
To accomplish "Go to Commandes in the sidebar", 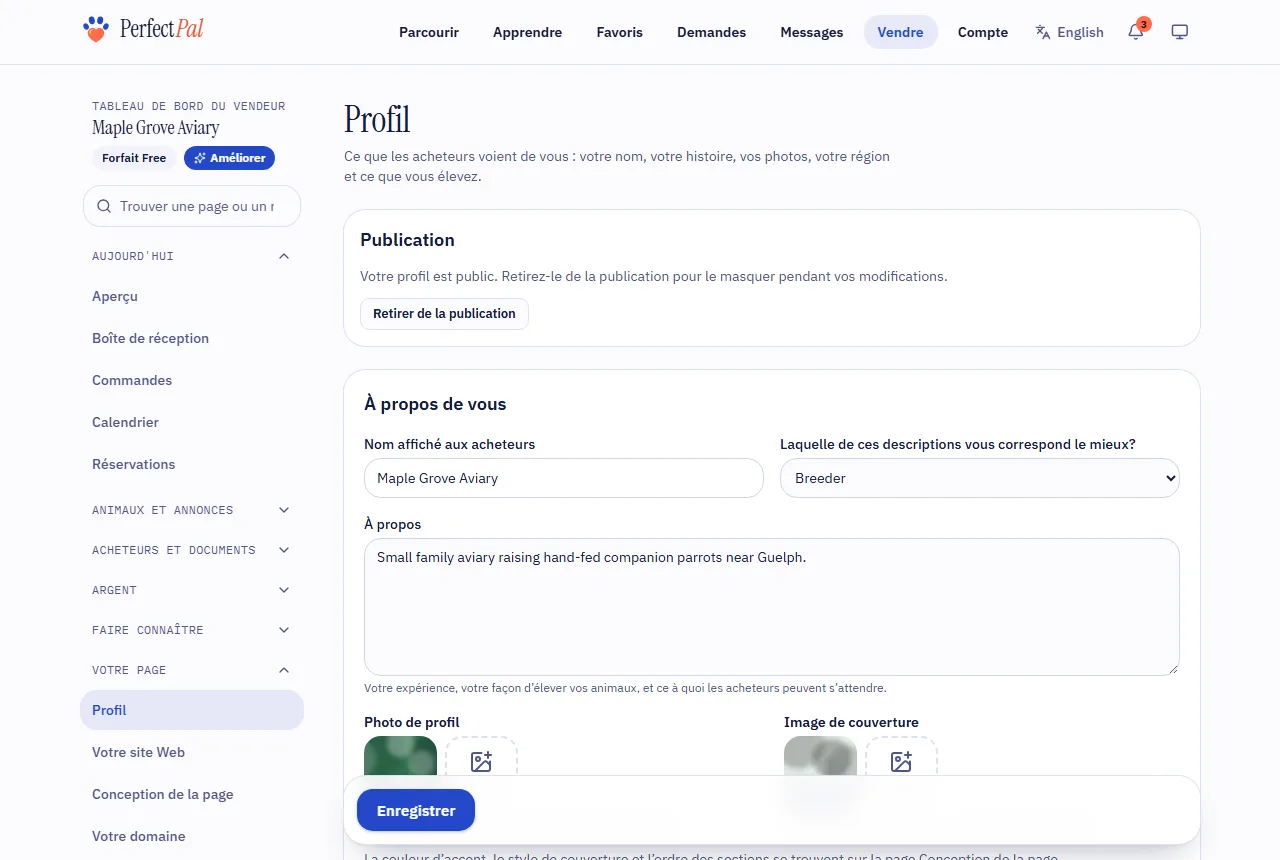I will point(192,380).
